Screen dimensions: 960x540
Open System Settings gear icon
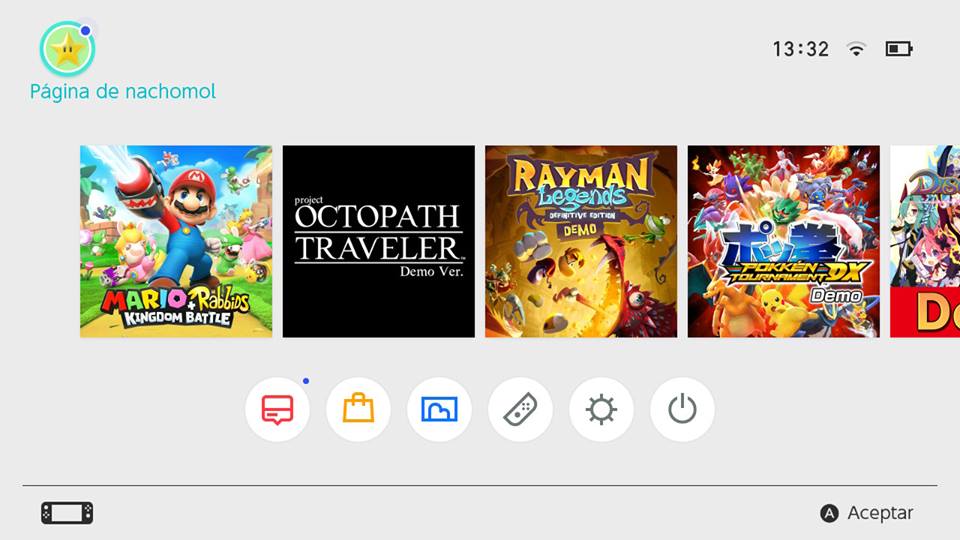click(601, 410)
